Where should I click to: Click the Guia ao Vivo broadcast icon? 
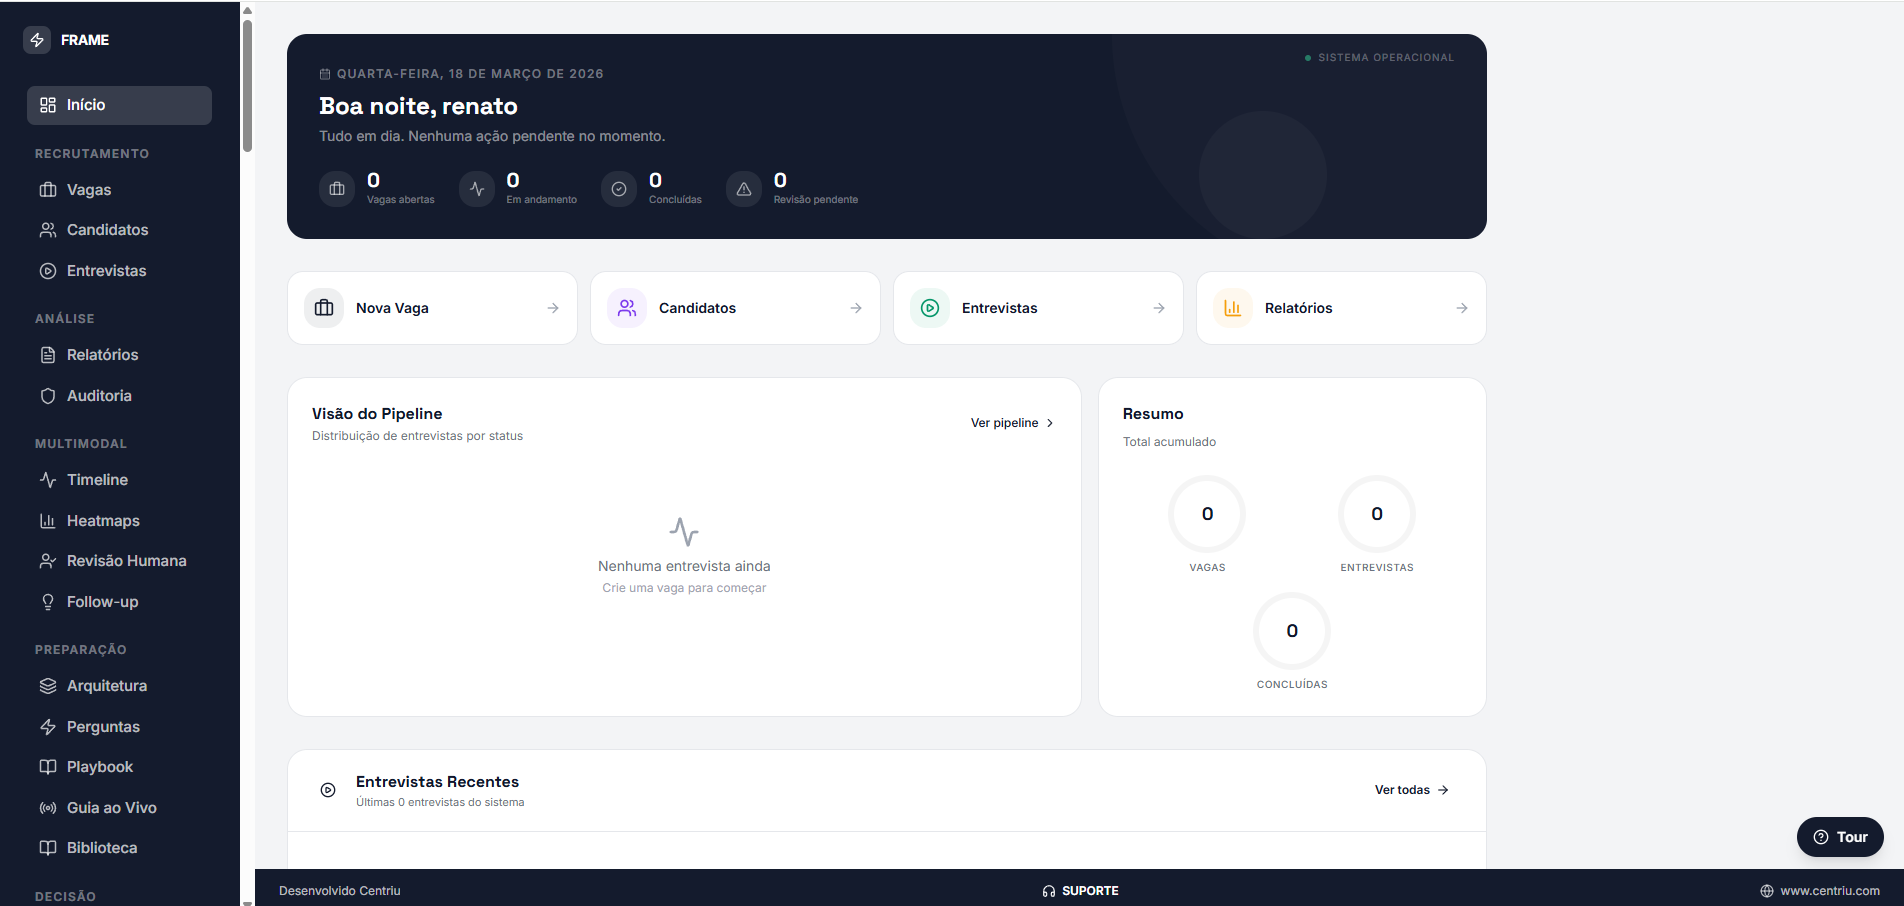[x=47, y=808]
